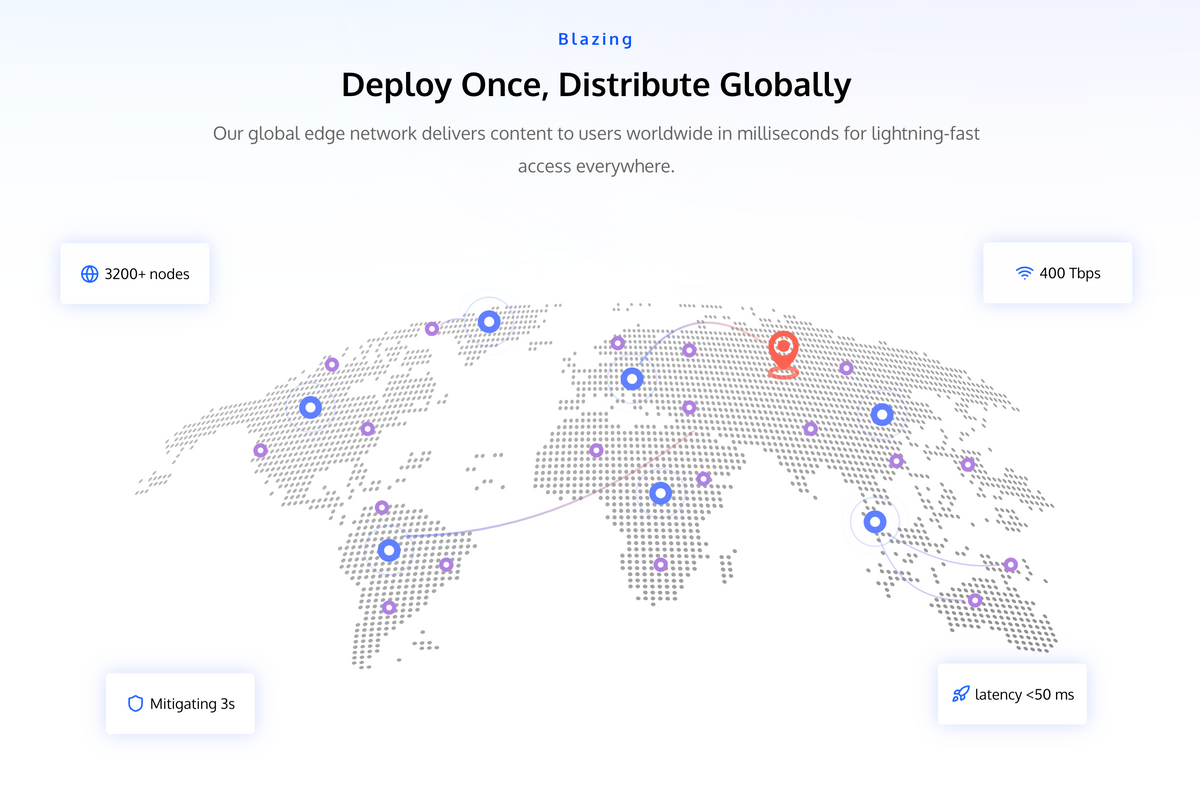Click the "Blazing" label above the heading
The height and width of the screenshot is (789, 1200).
tap(596, 40)
